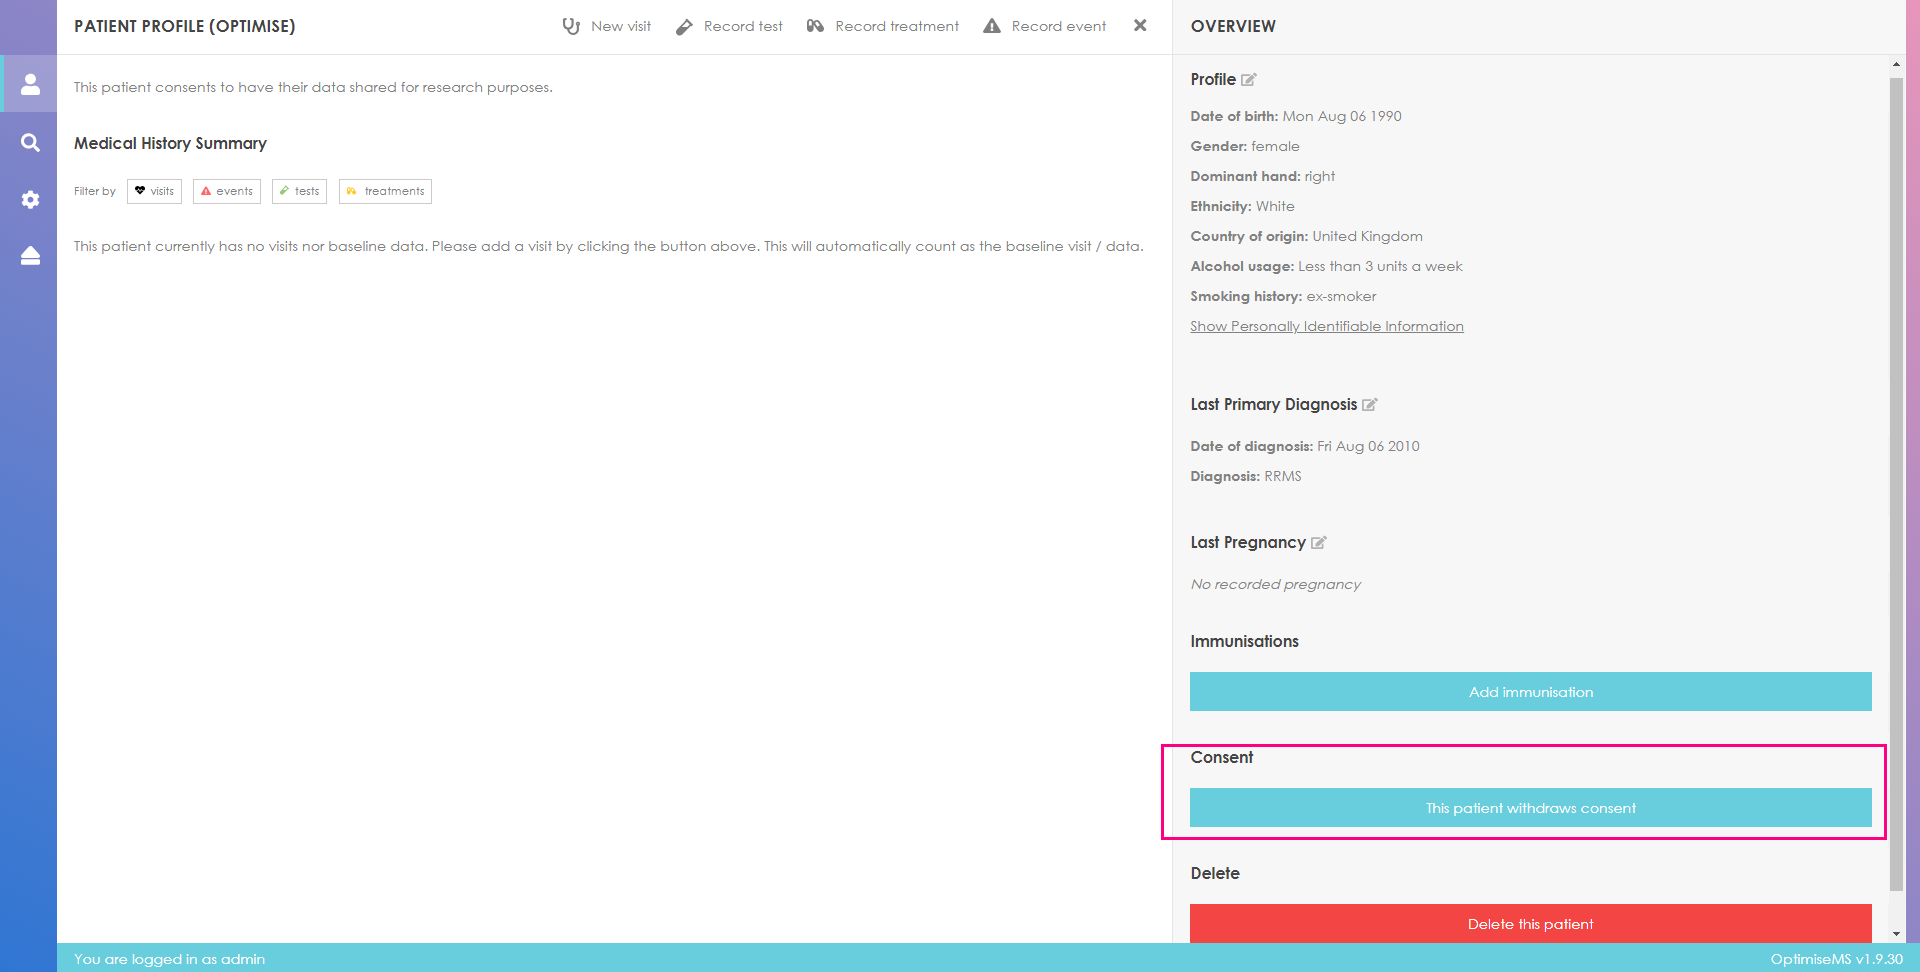Start a New visit

tap(606, 26)
